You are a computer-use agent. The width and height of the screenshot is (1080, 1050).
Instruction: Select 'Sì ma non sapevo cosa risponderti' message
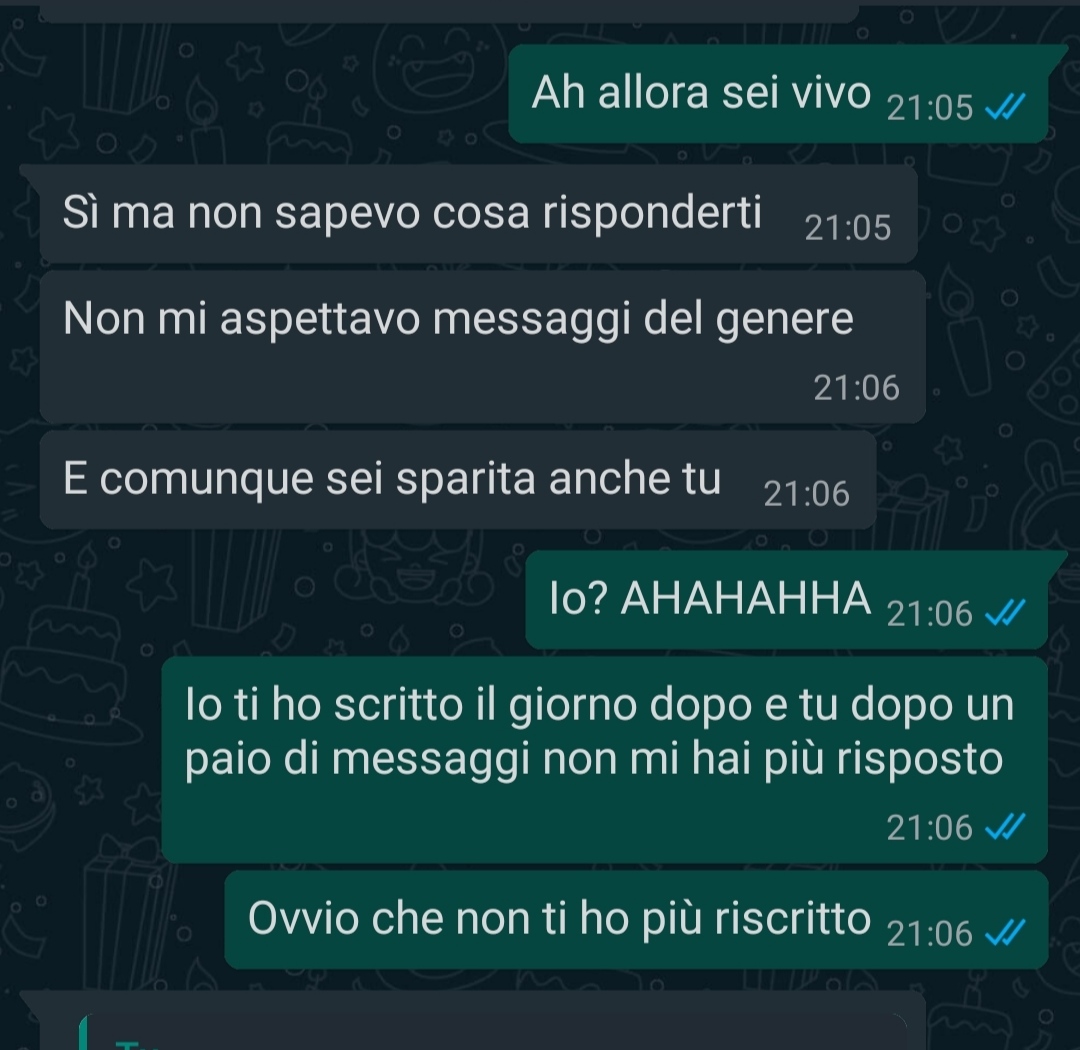478,213
